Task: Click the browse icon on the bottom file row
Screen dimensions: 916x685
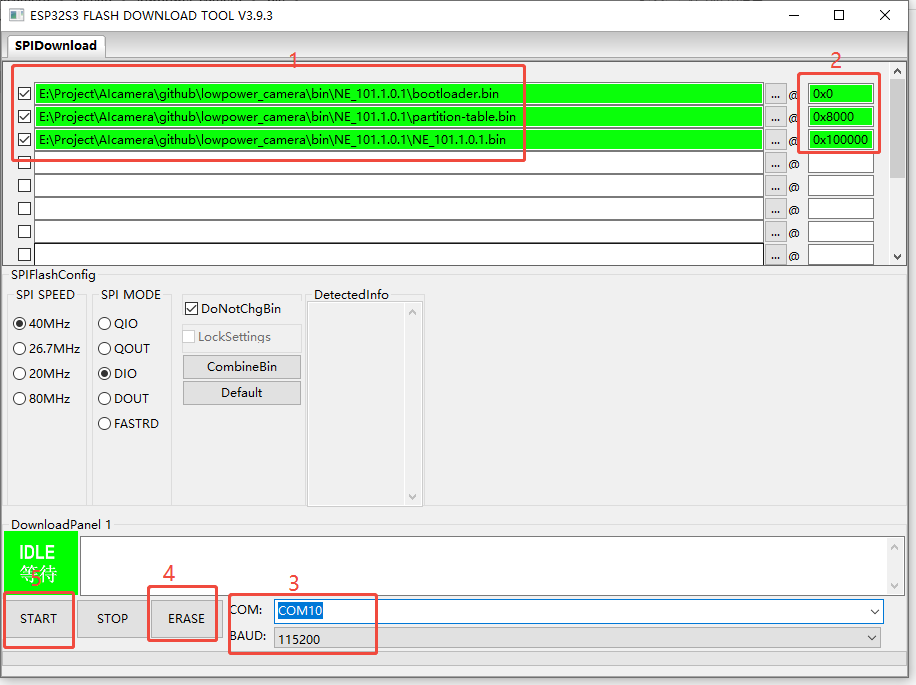Action: (x=776, y=254)
